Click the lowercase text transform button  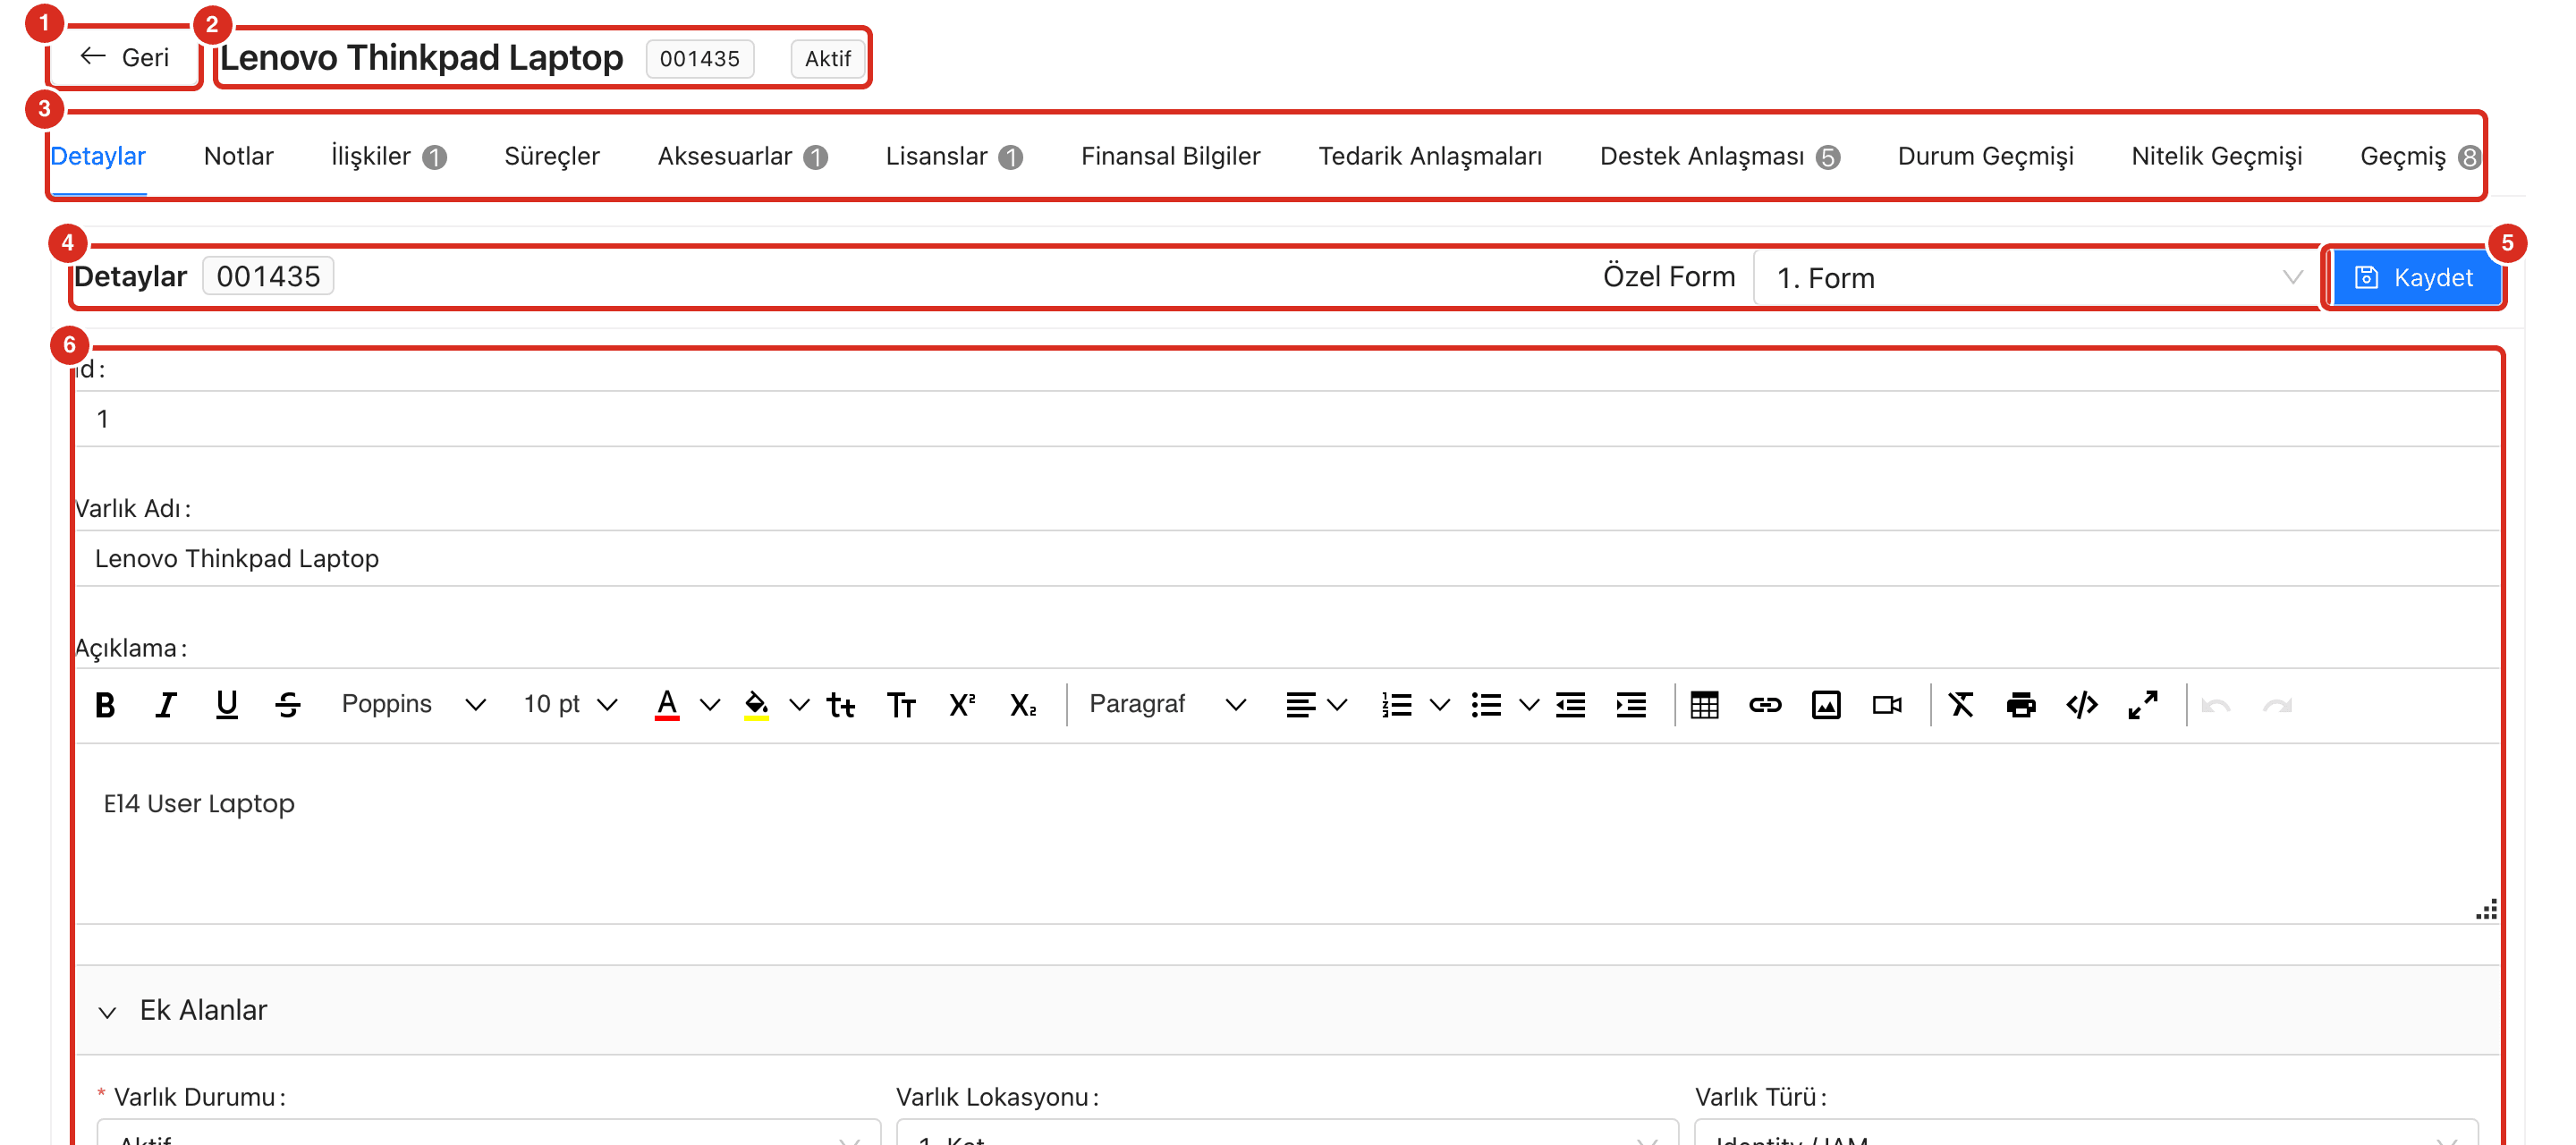coord(840,705)
